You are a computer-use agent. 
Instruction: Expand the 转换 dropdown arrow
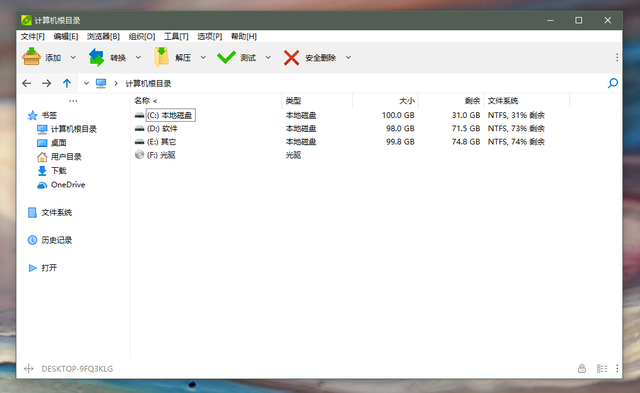coord(138,58)
